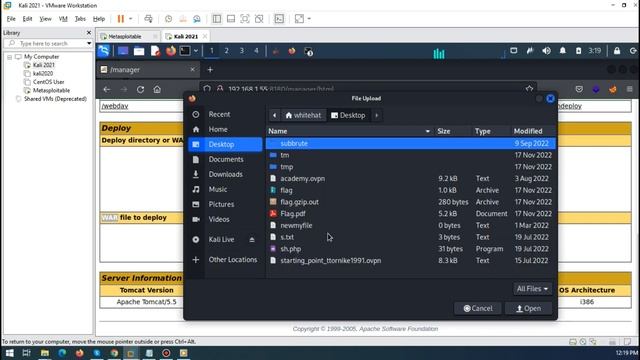Viewport: 640px width, 360px height.
Task: Open the VMware View menu
Action: (45, 19)
